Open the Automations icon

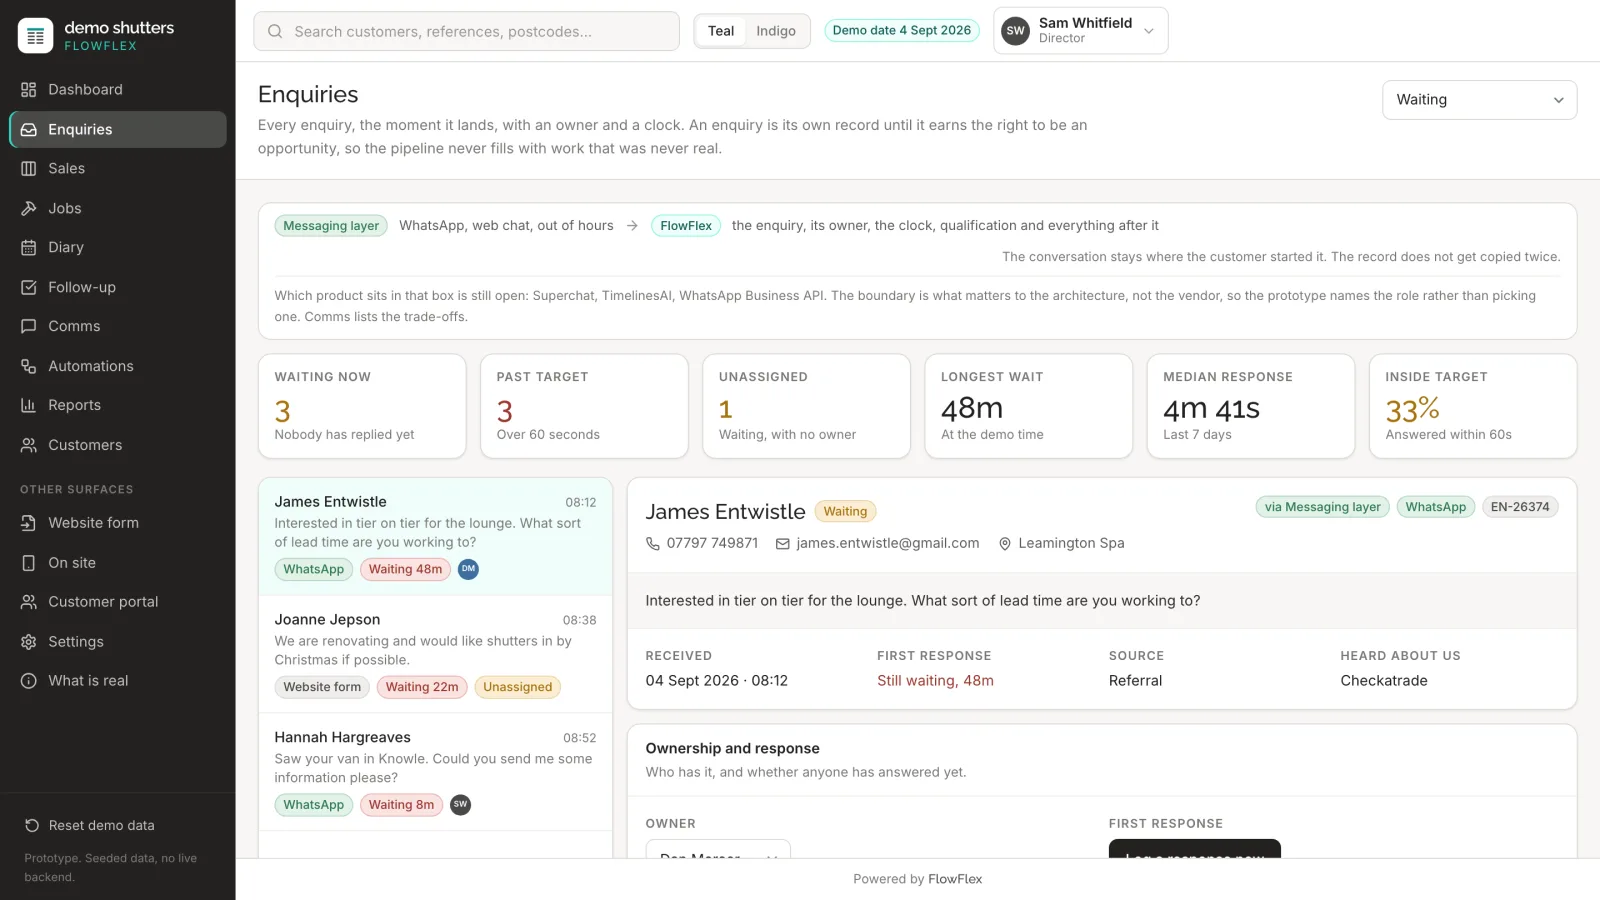(29, 367)
